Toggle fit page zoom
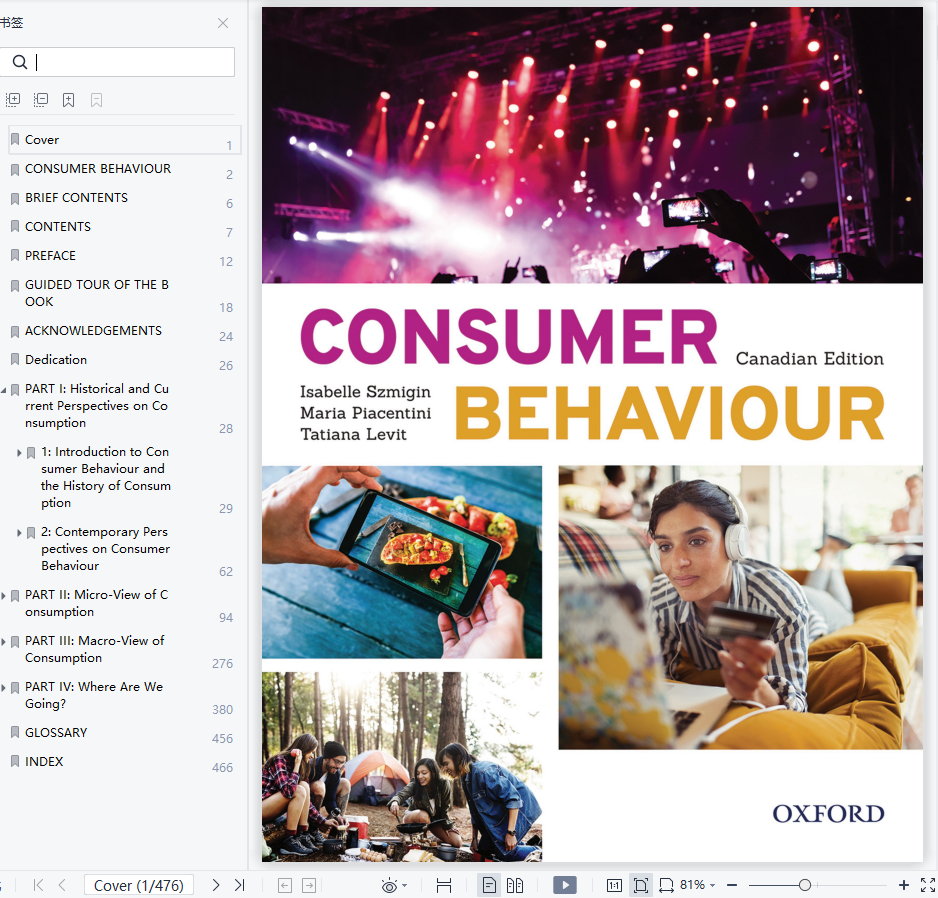This screenshot has height=898, width=938. tap(641, 885)
